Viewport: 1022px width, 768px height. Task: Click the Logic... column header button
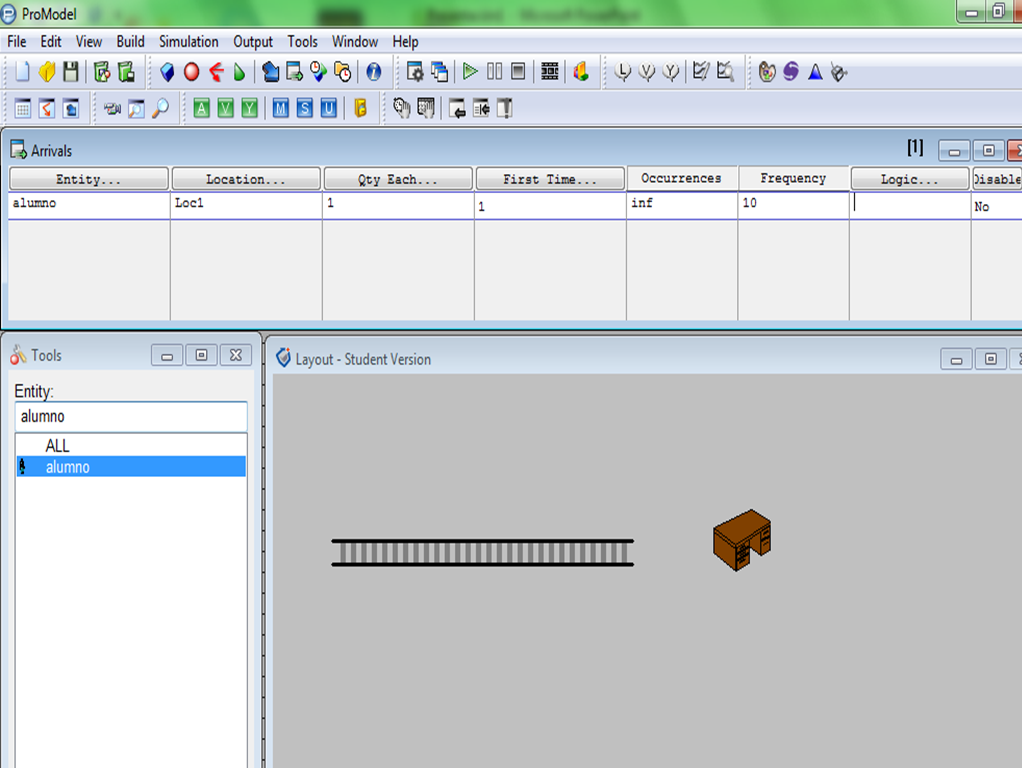pos(910,179)
